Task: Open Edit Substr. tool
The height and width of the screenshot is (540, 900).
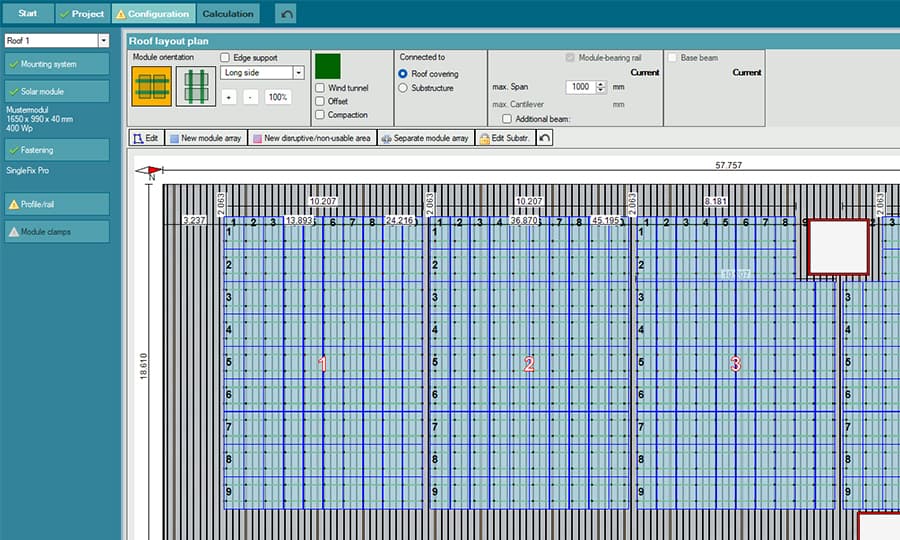Action: point(506,138)
